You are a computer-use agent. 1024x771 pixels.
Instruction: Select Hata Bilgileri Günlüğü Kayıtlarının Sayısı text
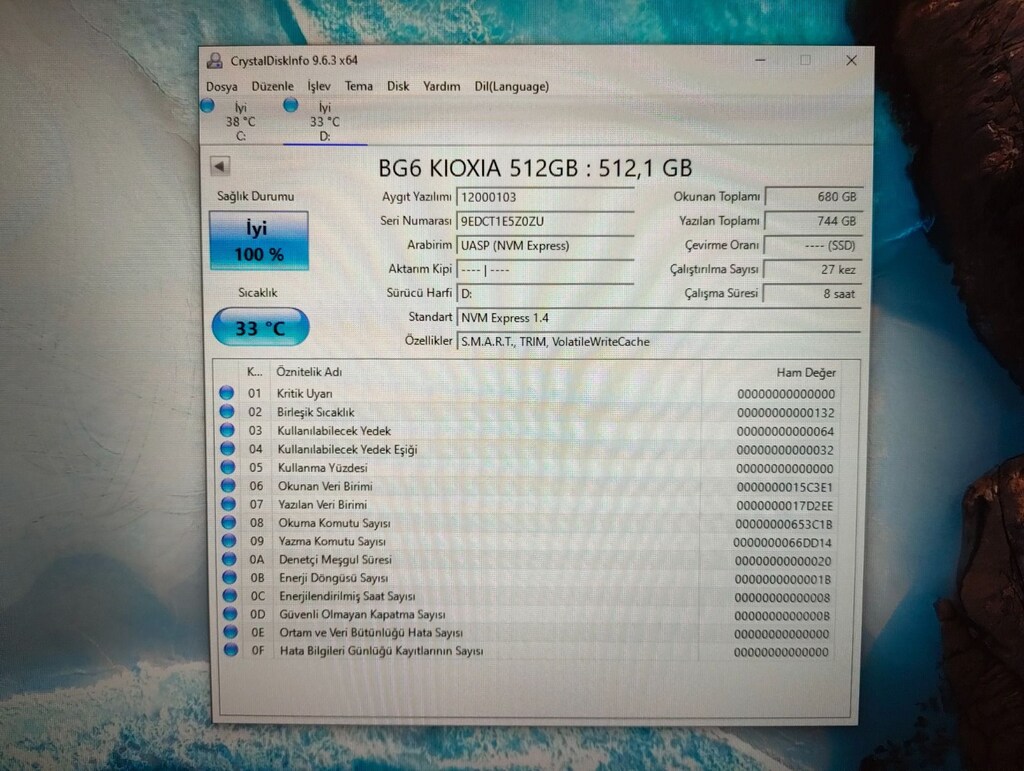click(x=381, y=651)
